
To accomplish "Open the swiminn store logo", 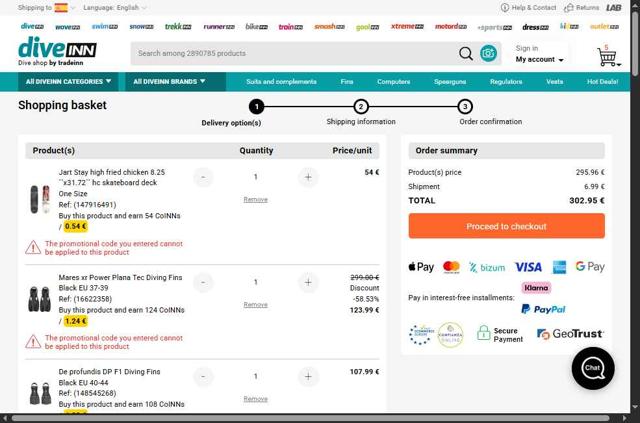I will coord(104,27).
